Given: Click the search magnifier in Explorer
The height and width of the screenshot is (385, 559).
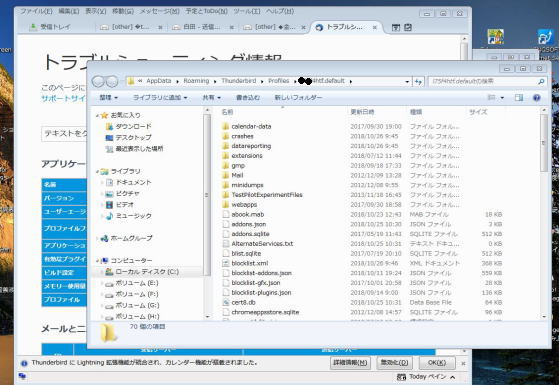Looking at the screenshot, I should coord(541,81).
